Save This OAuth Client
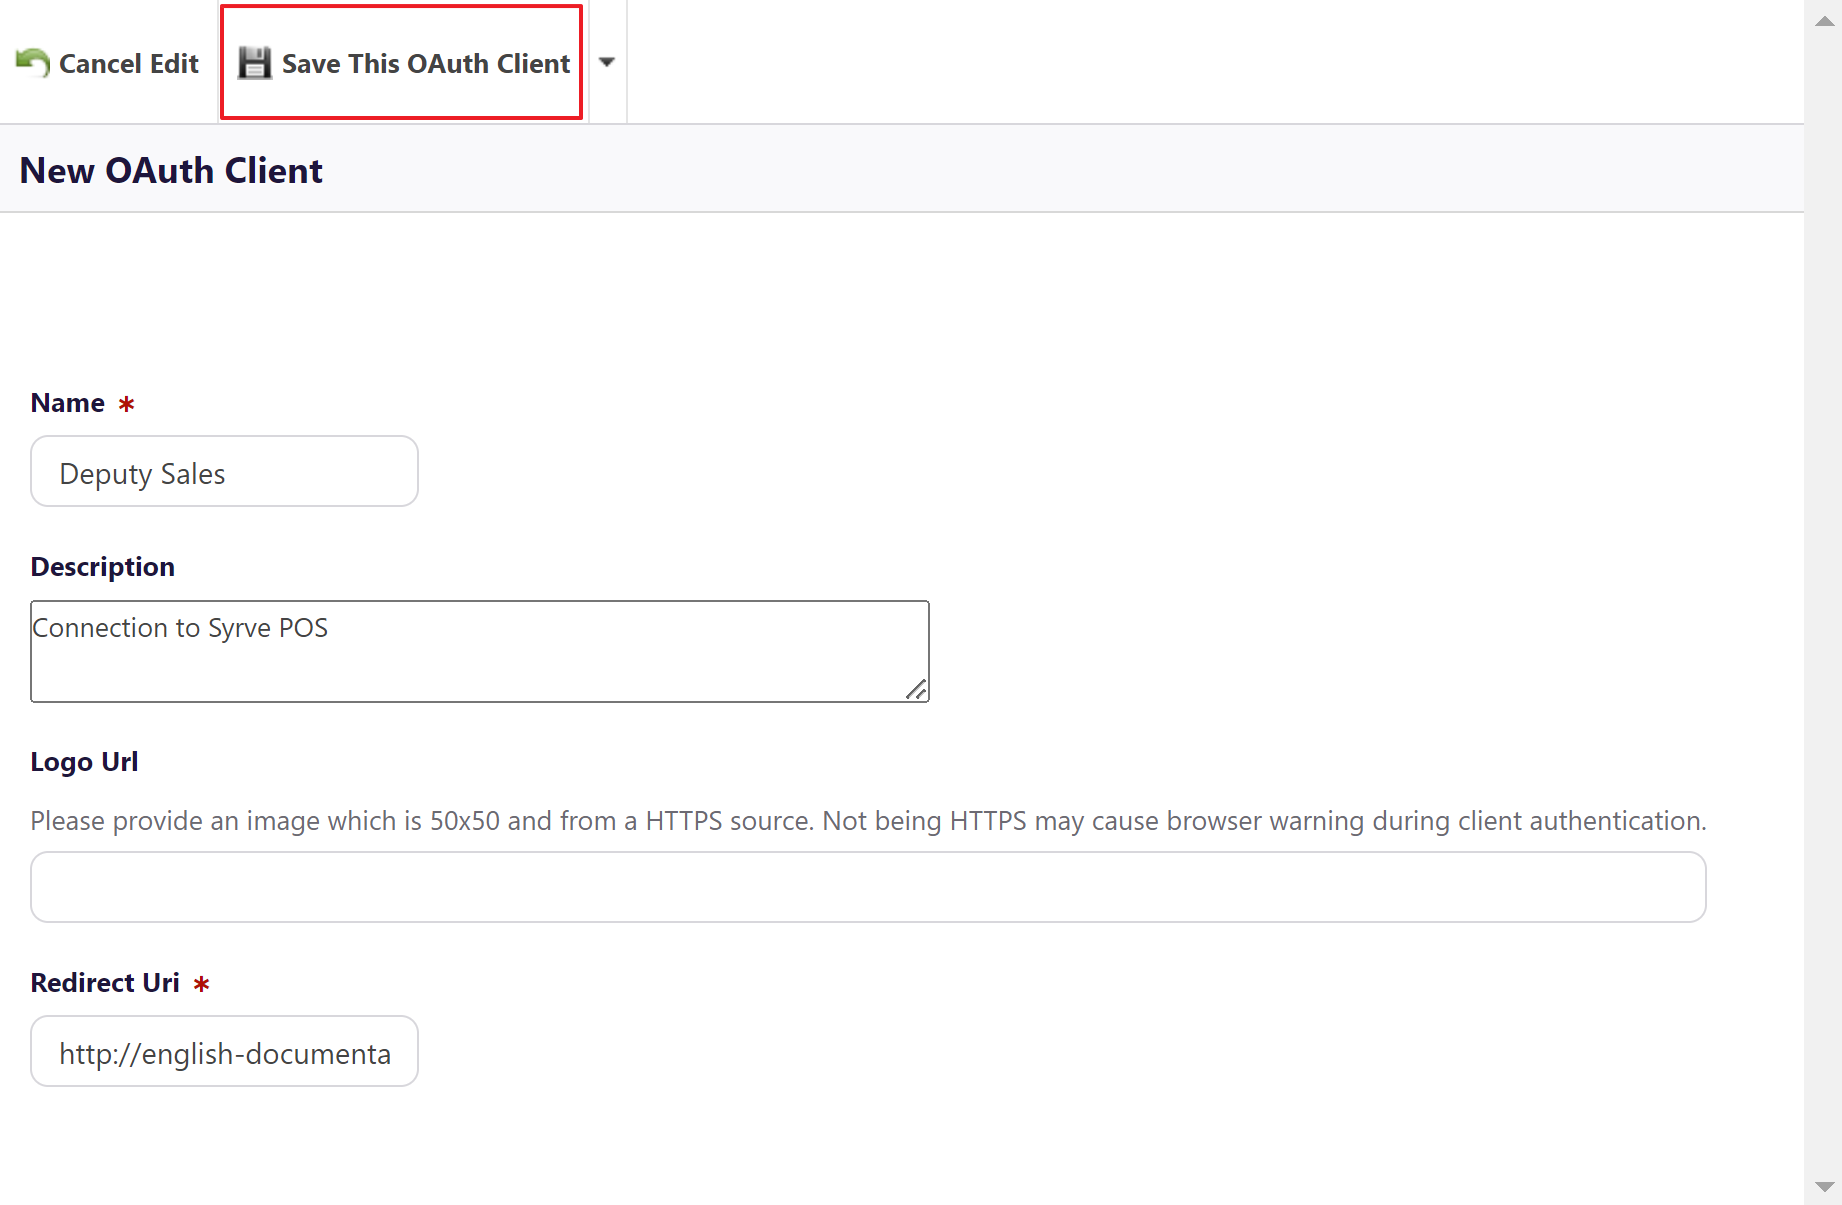This screenshot has height=1205, width=1842. (x=425, y=63)
